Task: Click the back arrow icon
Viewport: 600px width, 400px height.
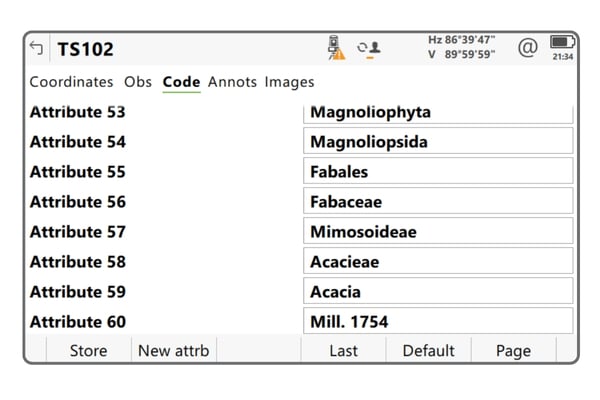Action: click(37, 48)
